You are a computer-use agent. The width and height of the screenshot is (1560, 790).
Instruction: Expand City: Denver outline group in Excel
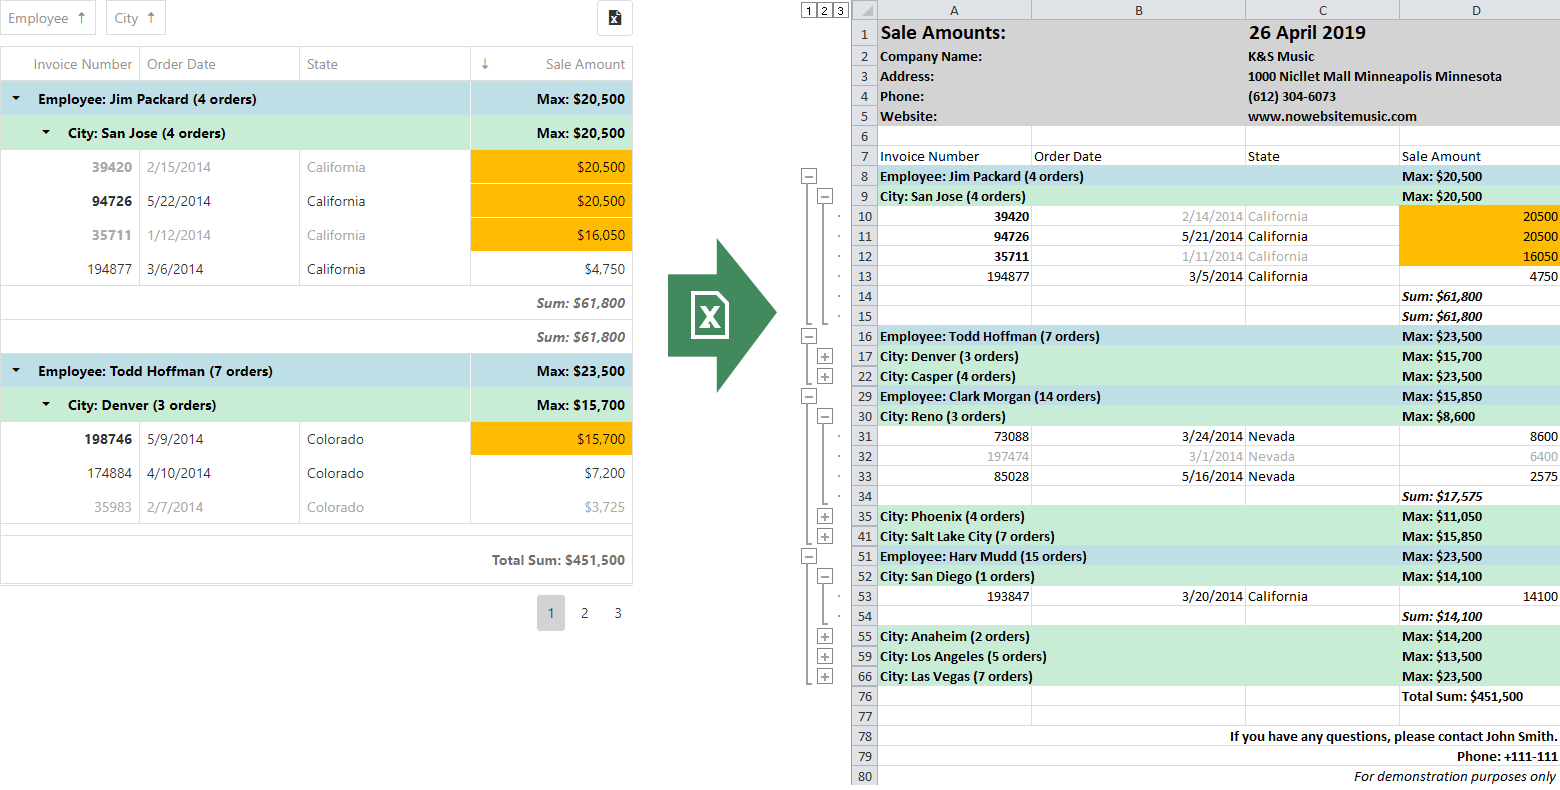(825, 357)
